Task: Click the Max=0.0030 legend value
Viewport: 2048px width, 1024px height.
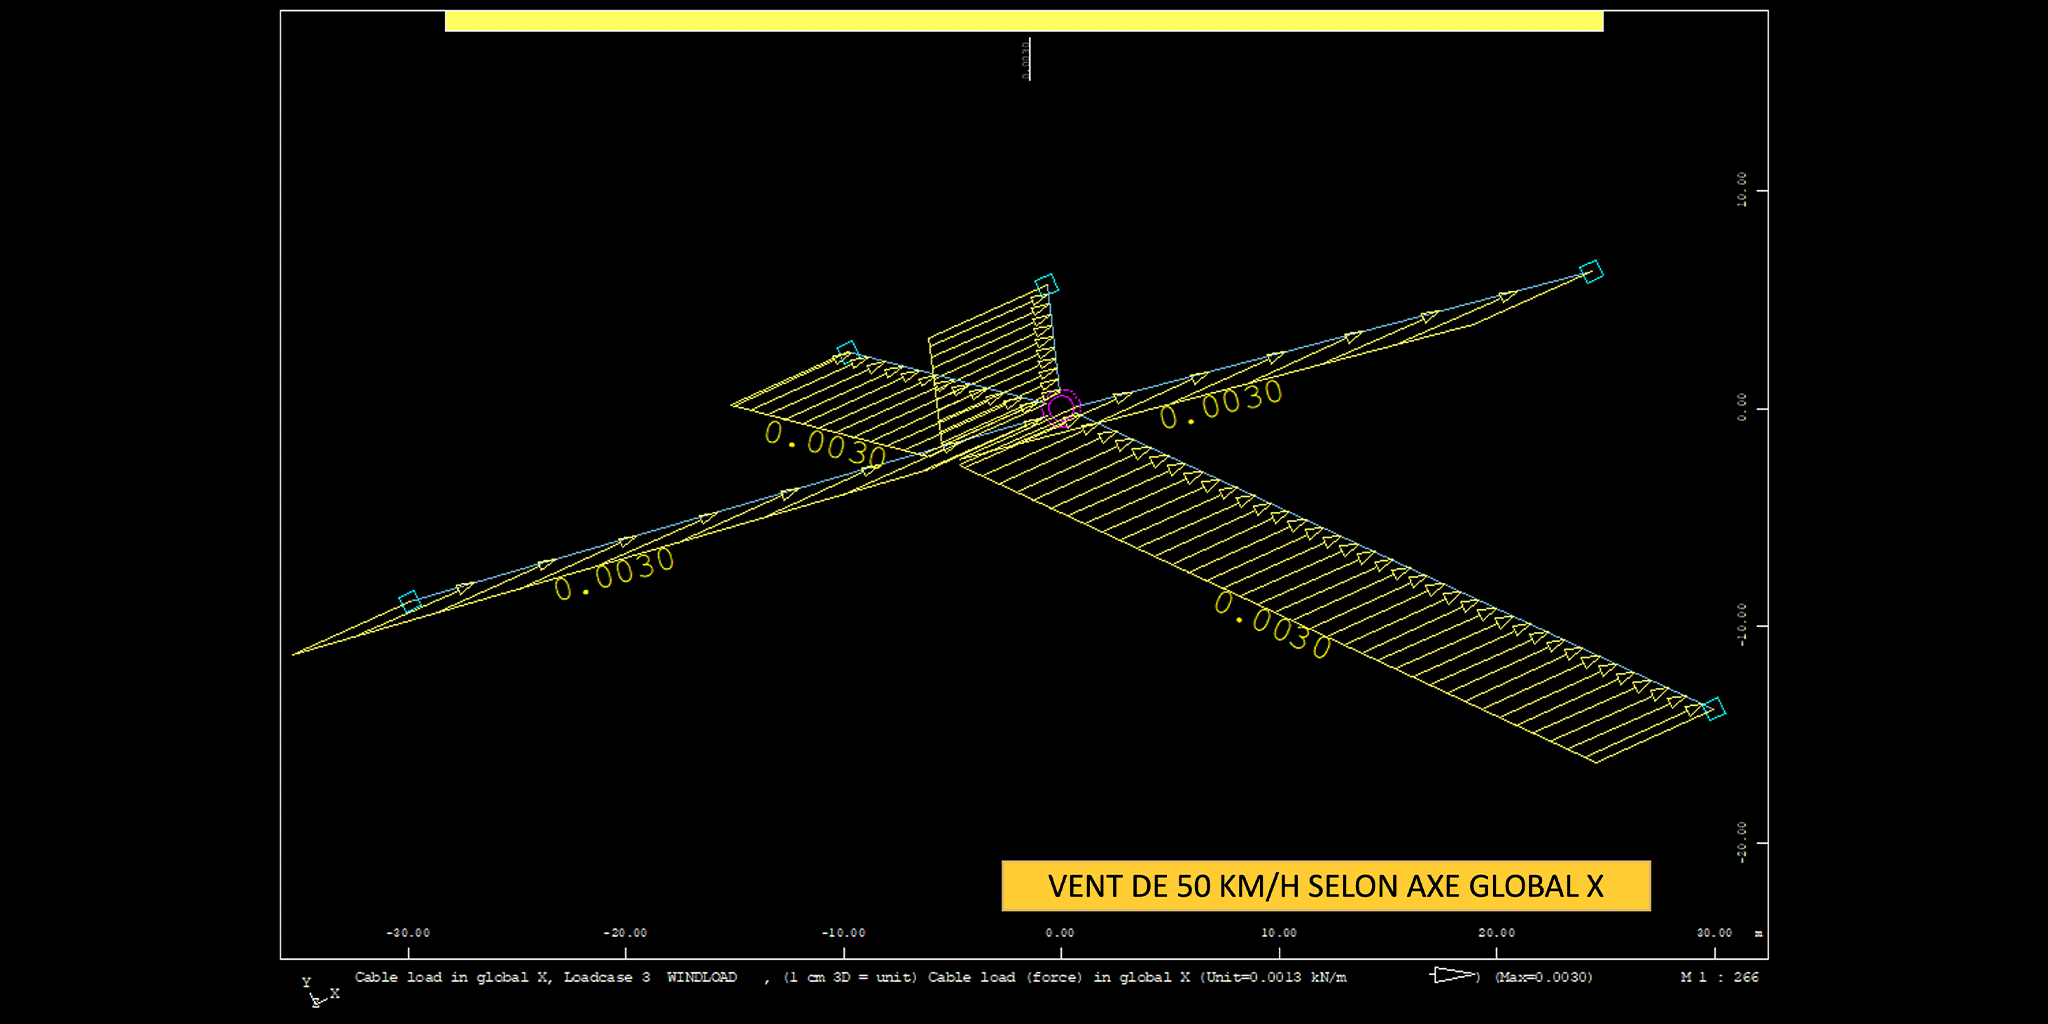Action: [1543, 977]
